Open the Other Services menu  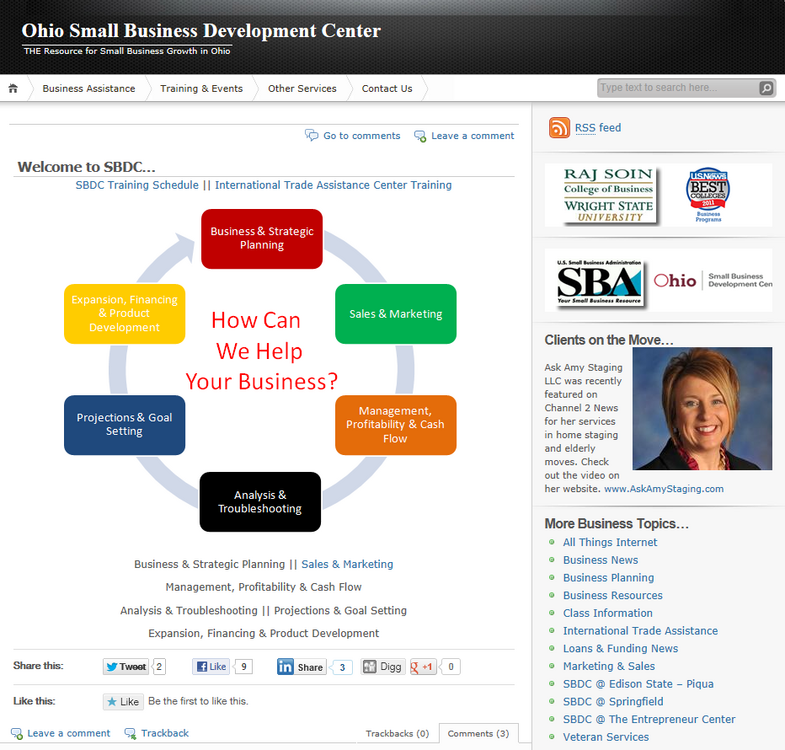click(302, 89)
